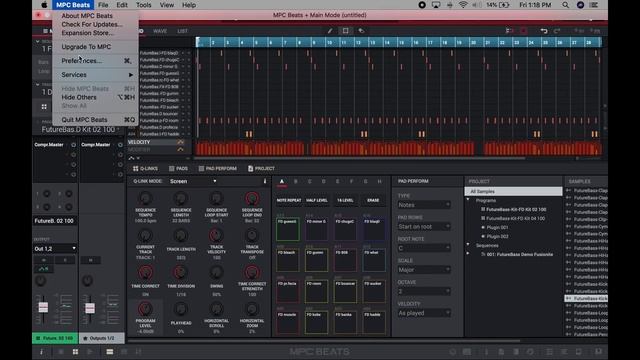Click the undo arrow icon
The image size is (640, 360).
point(544,31)
